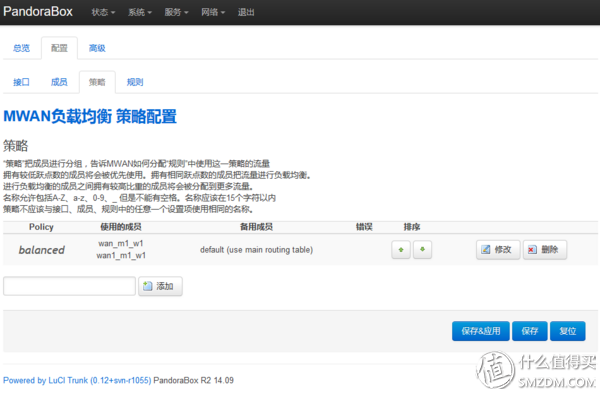
Task: Open the 规则 rules sub-tab
Action: point(135,82)
